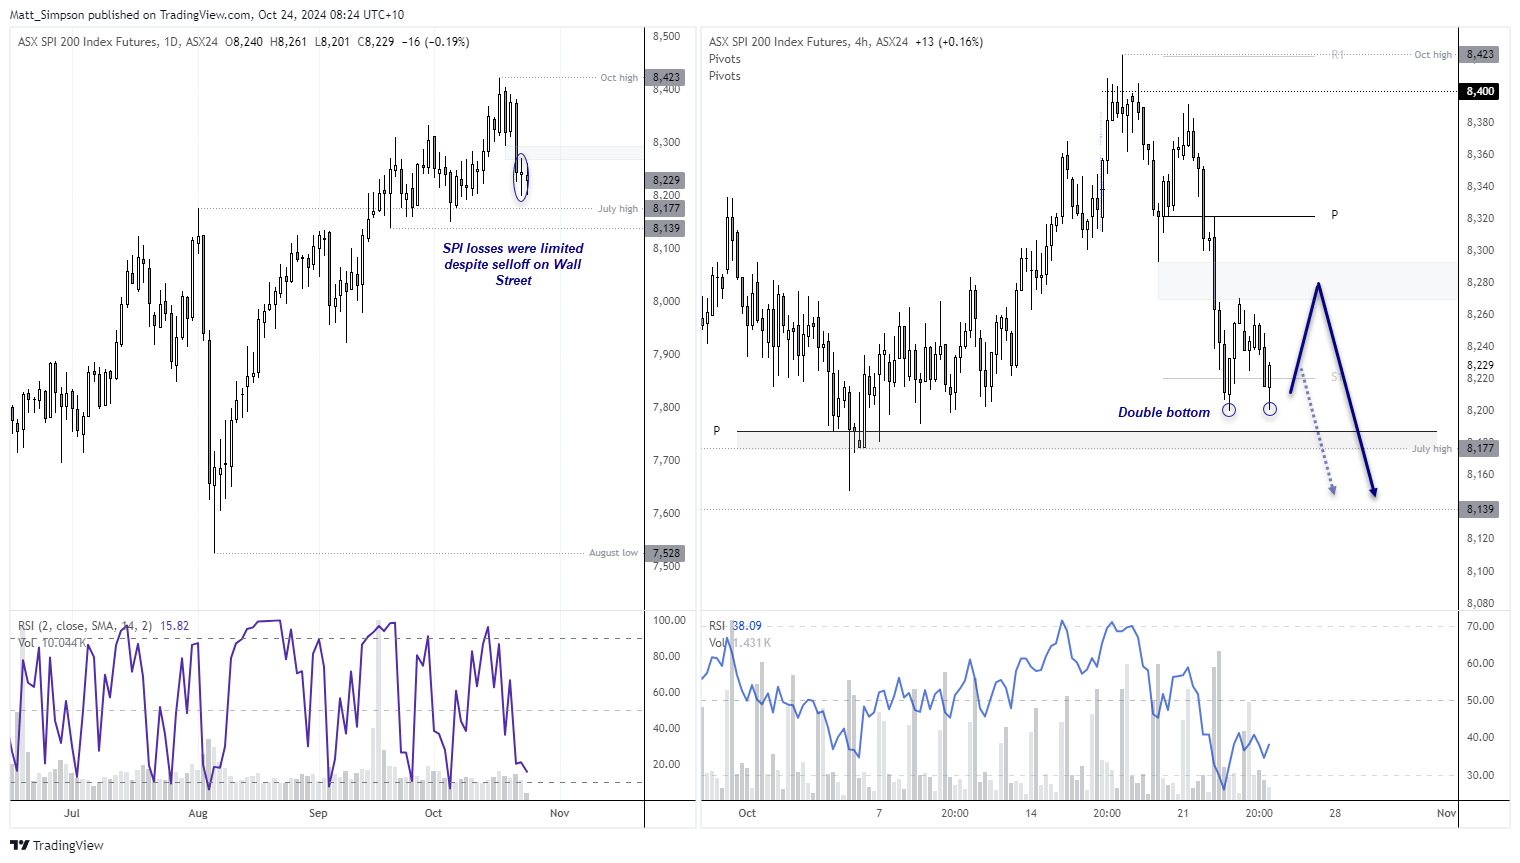Click the Double bottom annotation label

click(1164, 412)
